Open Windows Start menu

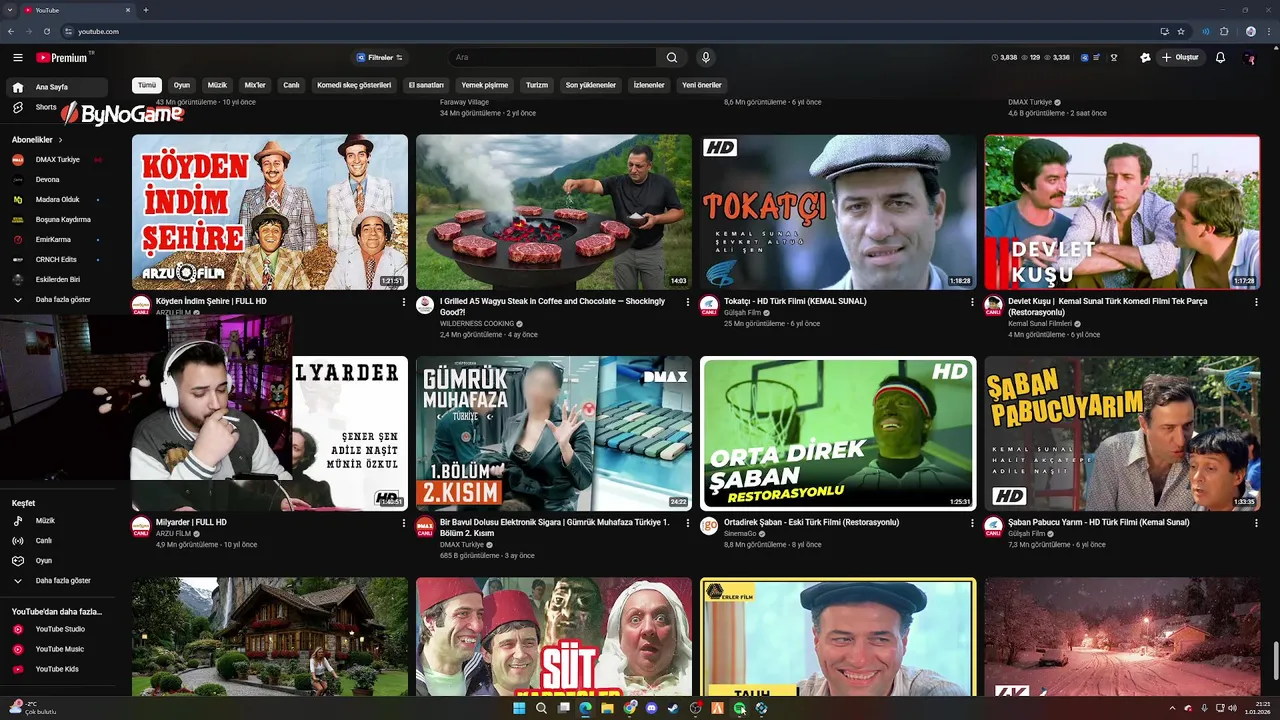pos(519,708)
